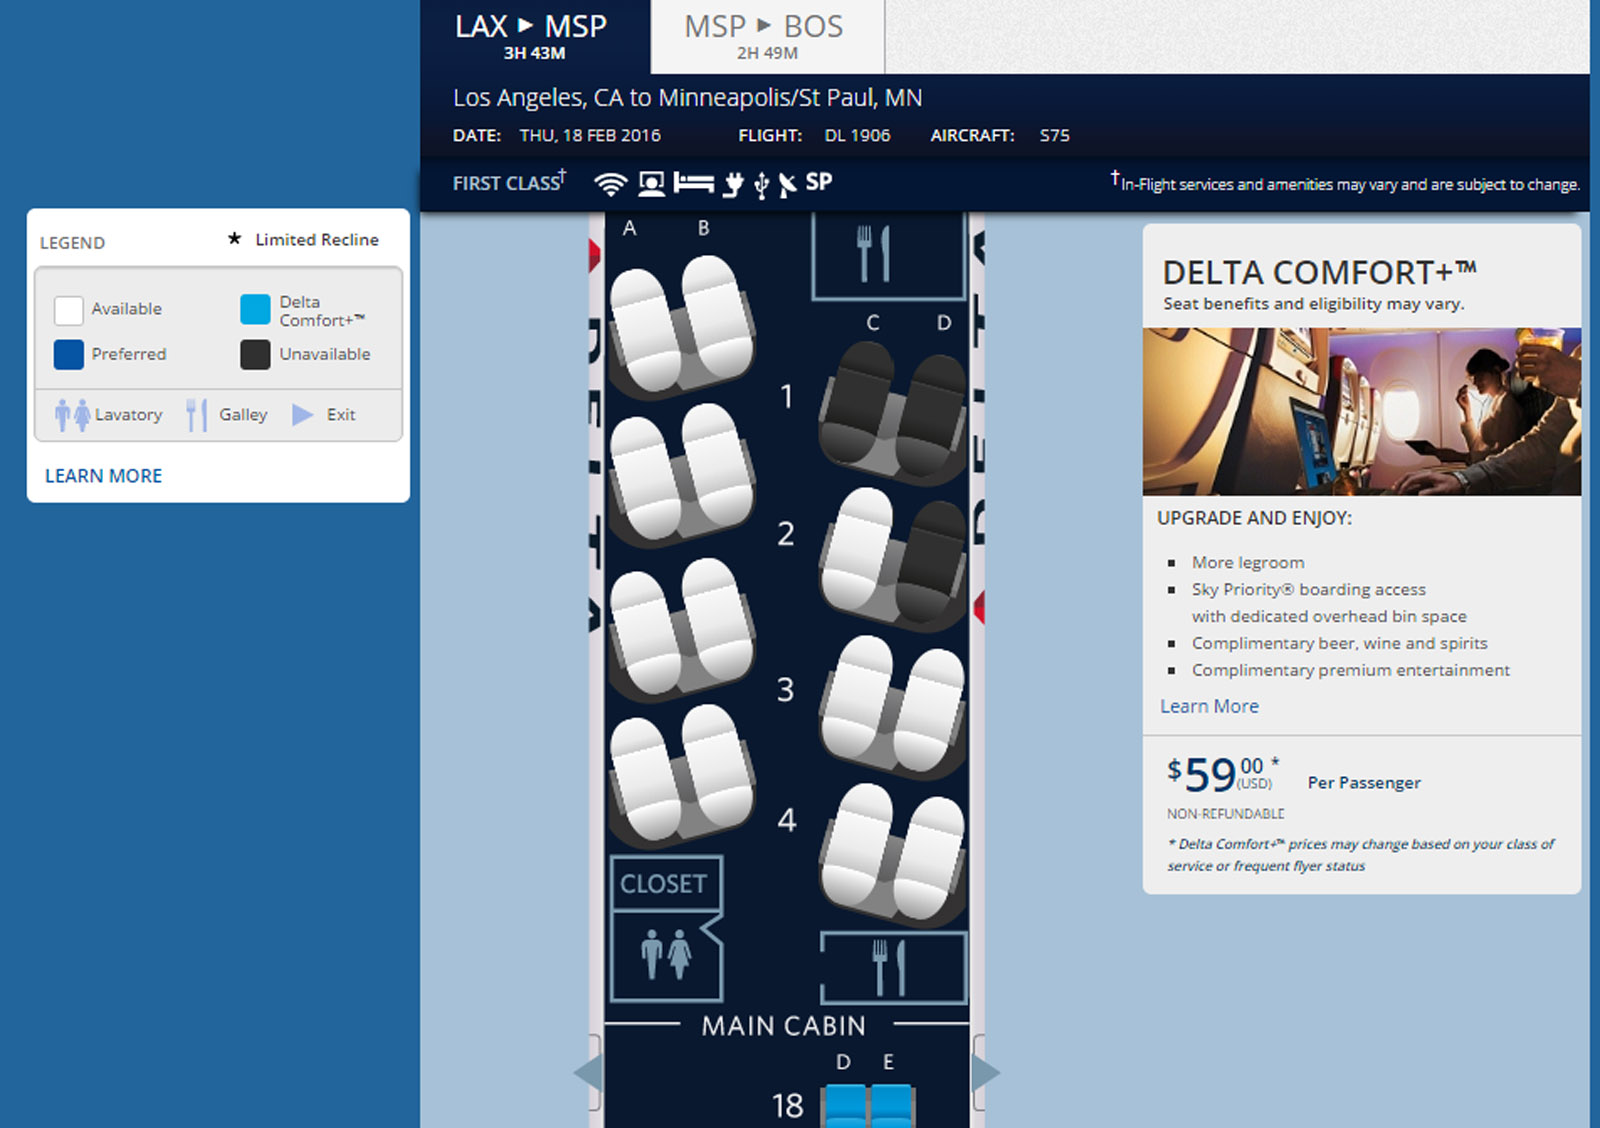Viewport: 1600px width, 1128px height.
Task: Click the flat-bed seat amenity icon
Action: coord(693,183)
